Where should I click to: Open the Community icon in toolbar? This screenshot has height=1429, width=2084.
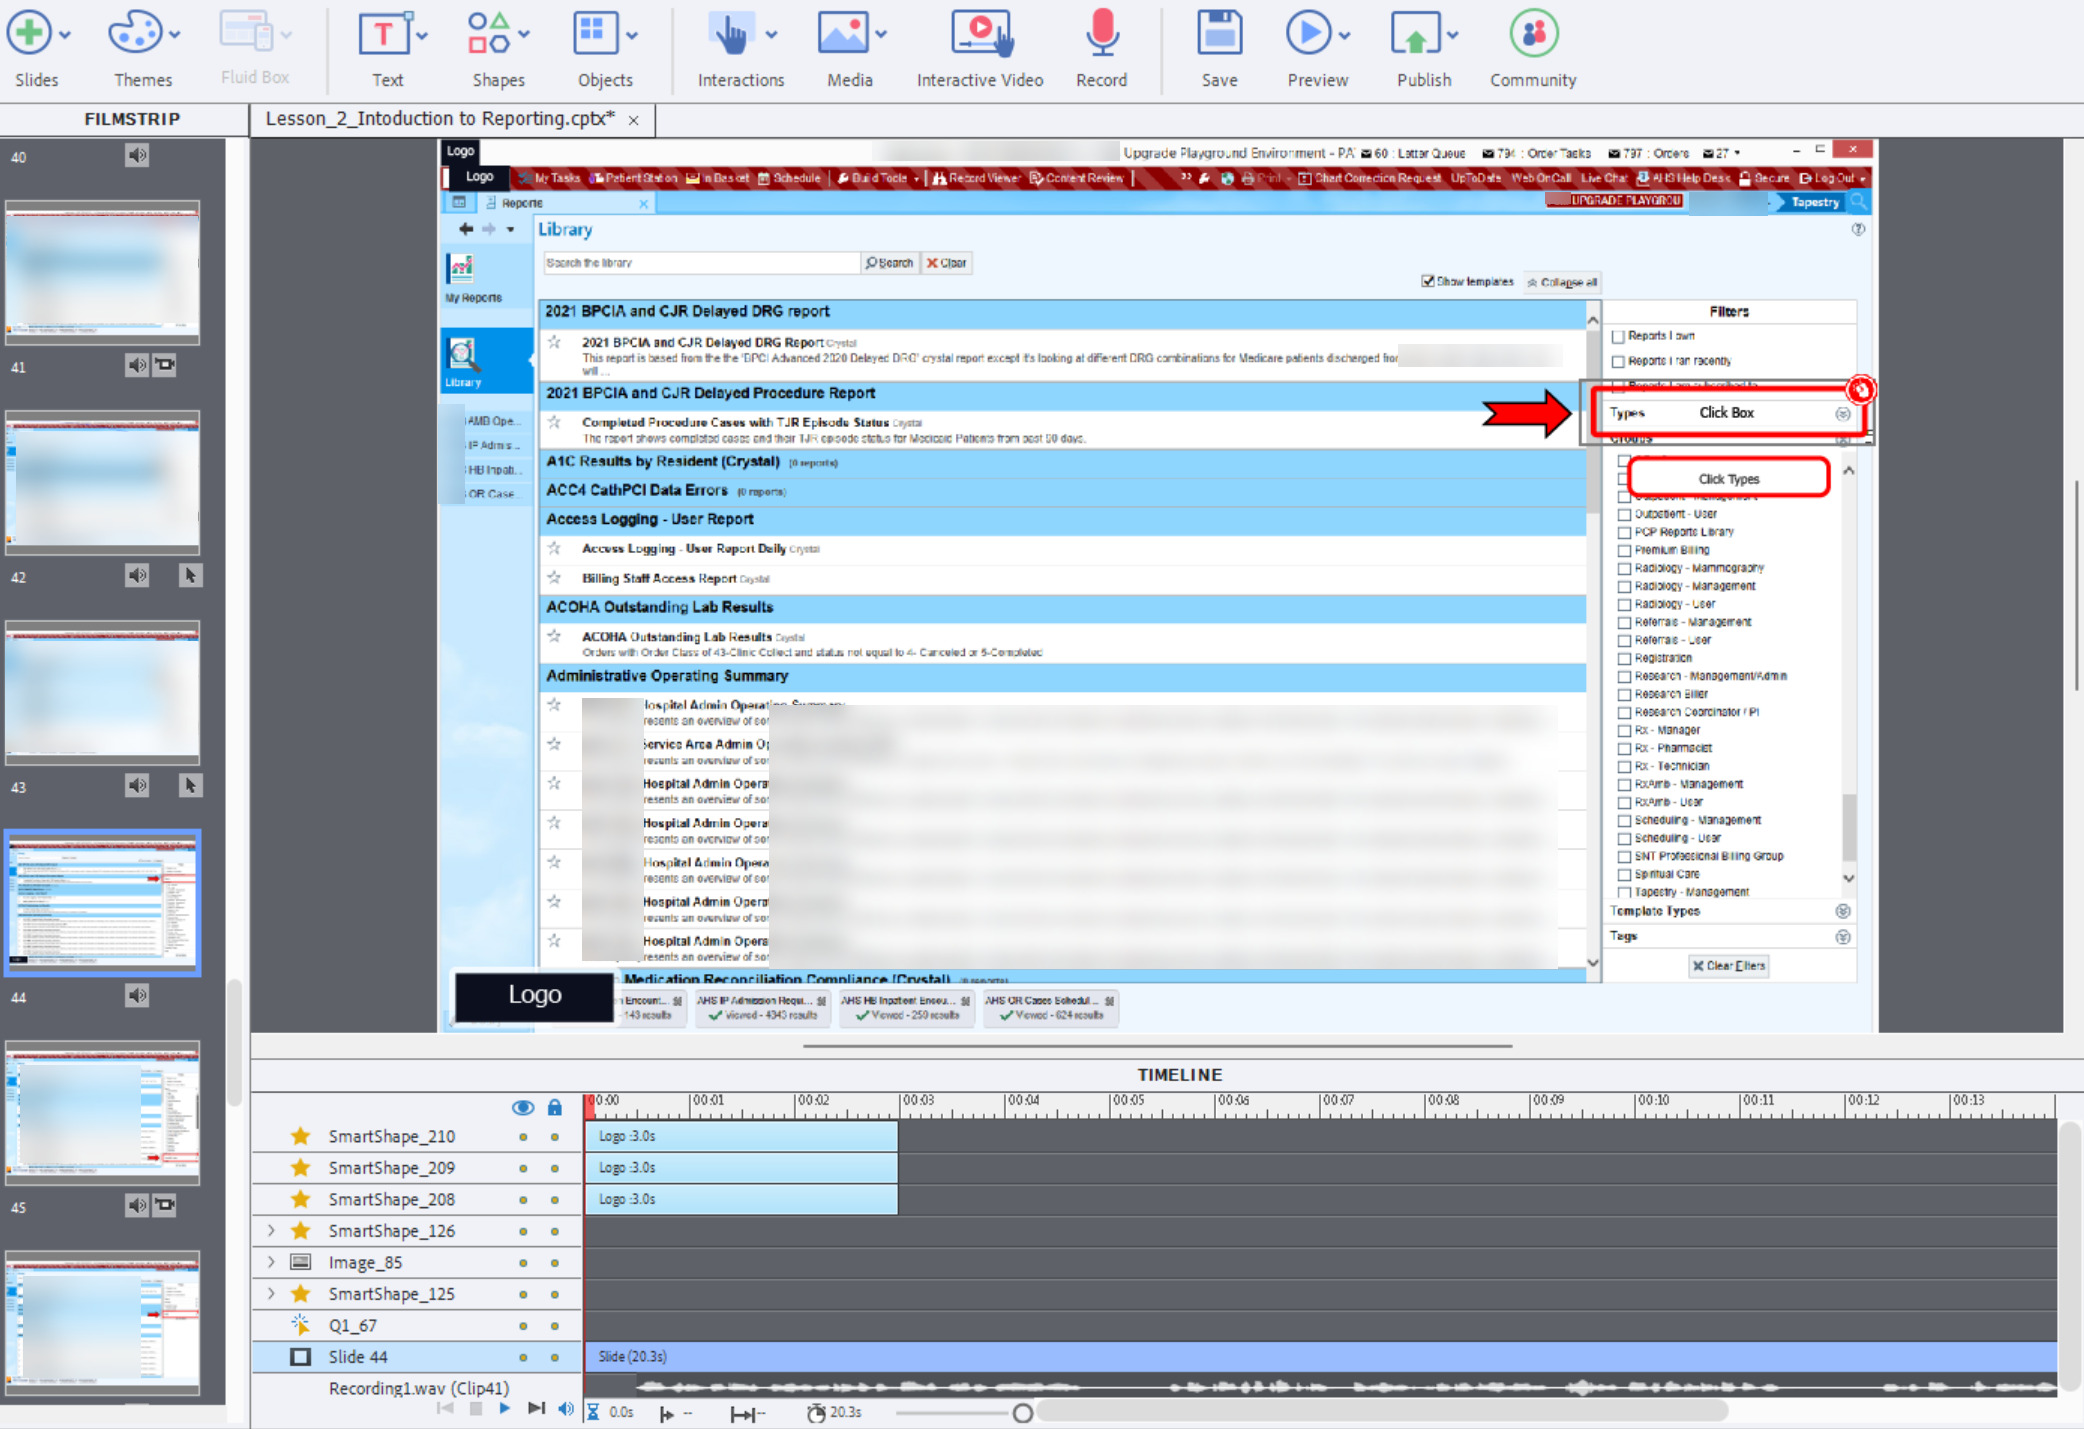[x=1532, y=35]
